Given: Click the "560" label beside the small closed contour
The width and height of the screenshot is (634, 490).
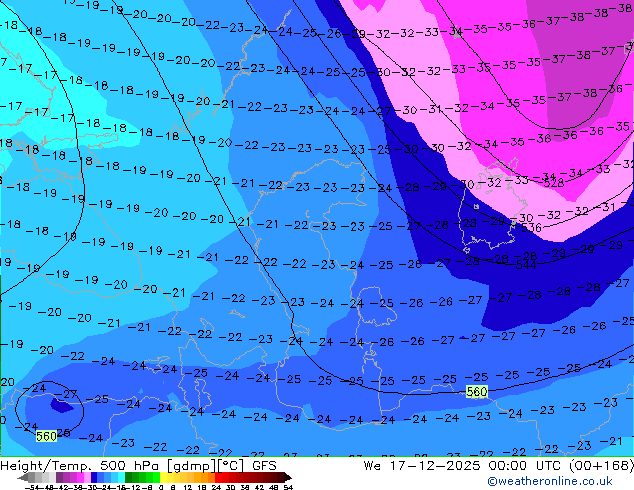Looking at the screenshot, I should tap(46, 436).
